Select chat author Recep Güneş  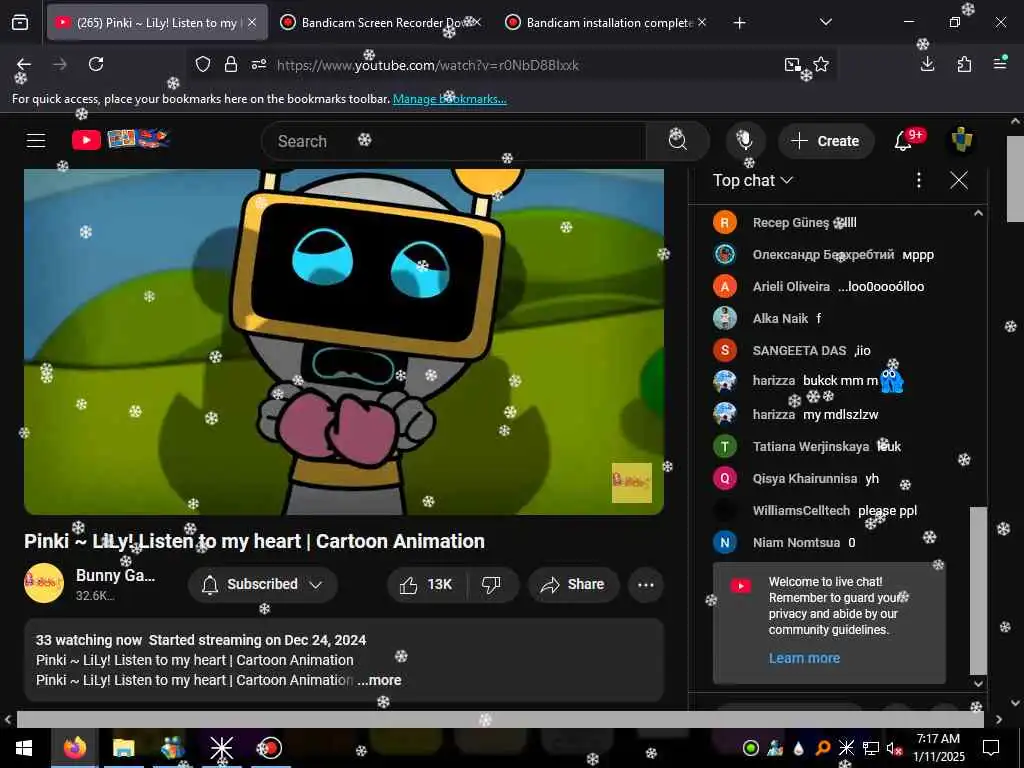point(790,223)
